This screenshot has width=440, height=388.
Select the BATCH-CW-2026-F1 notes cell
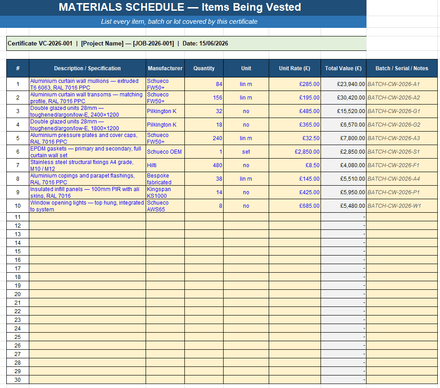(402, 165)
